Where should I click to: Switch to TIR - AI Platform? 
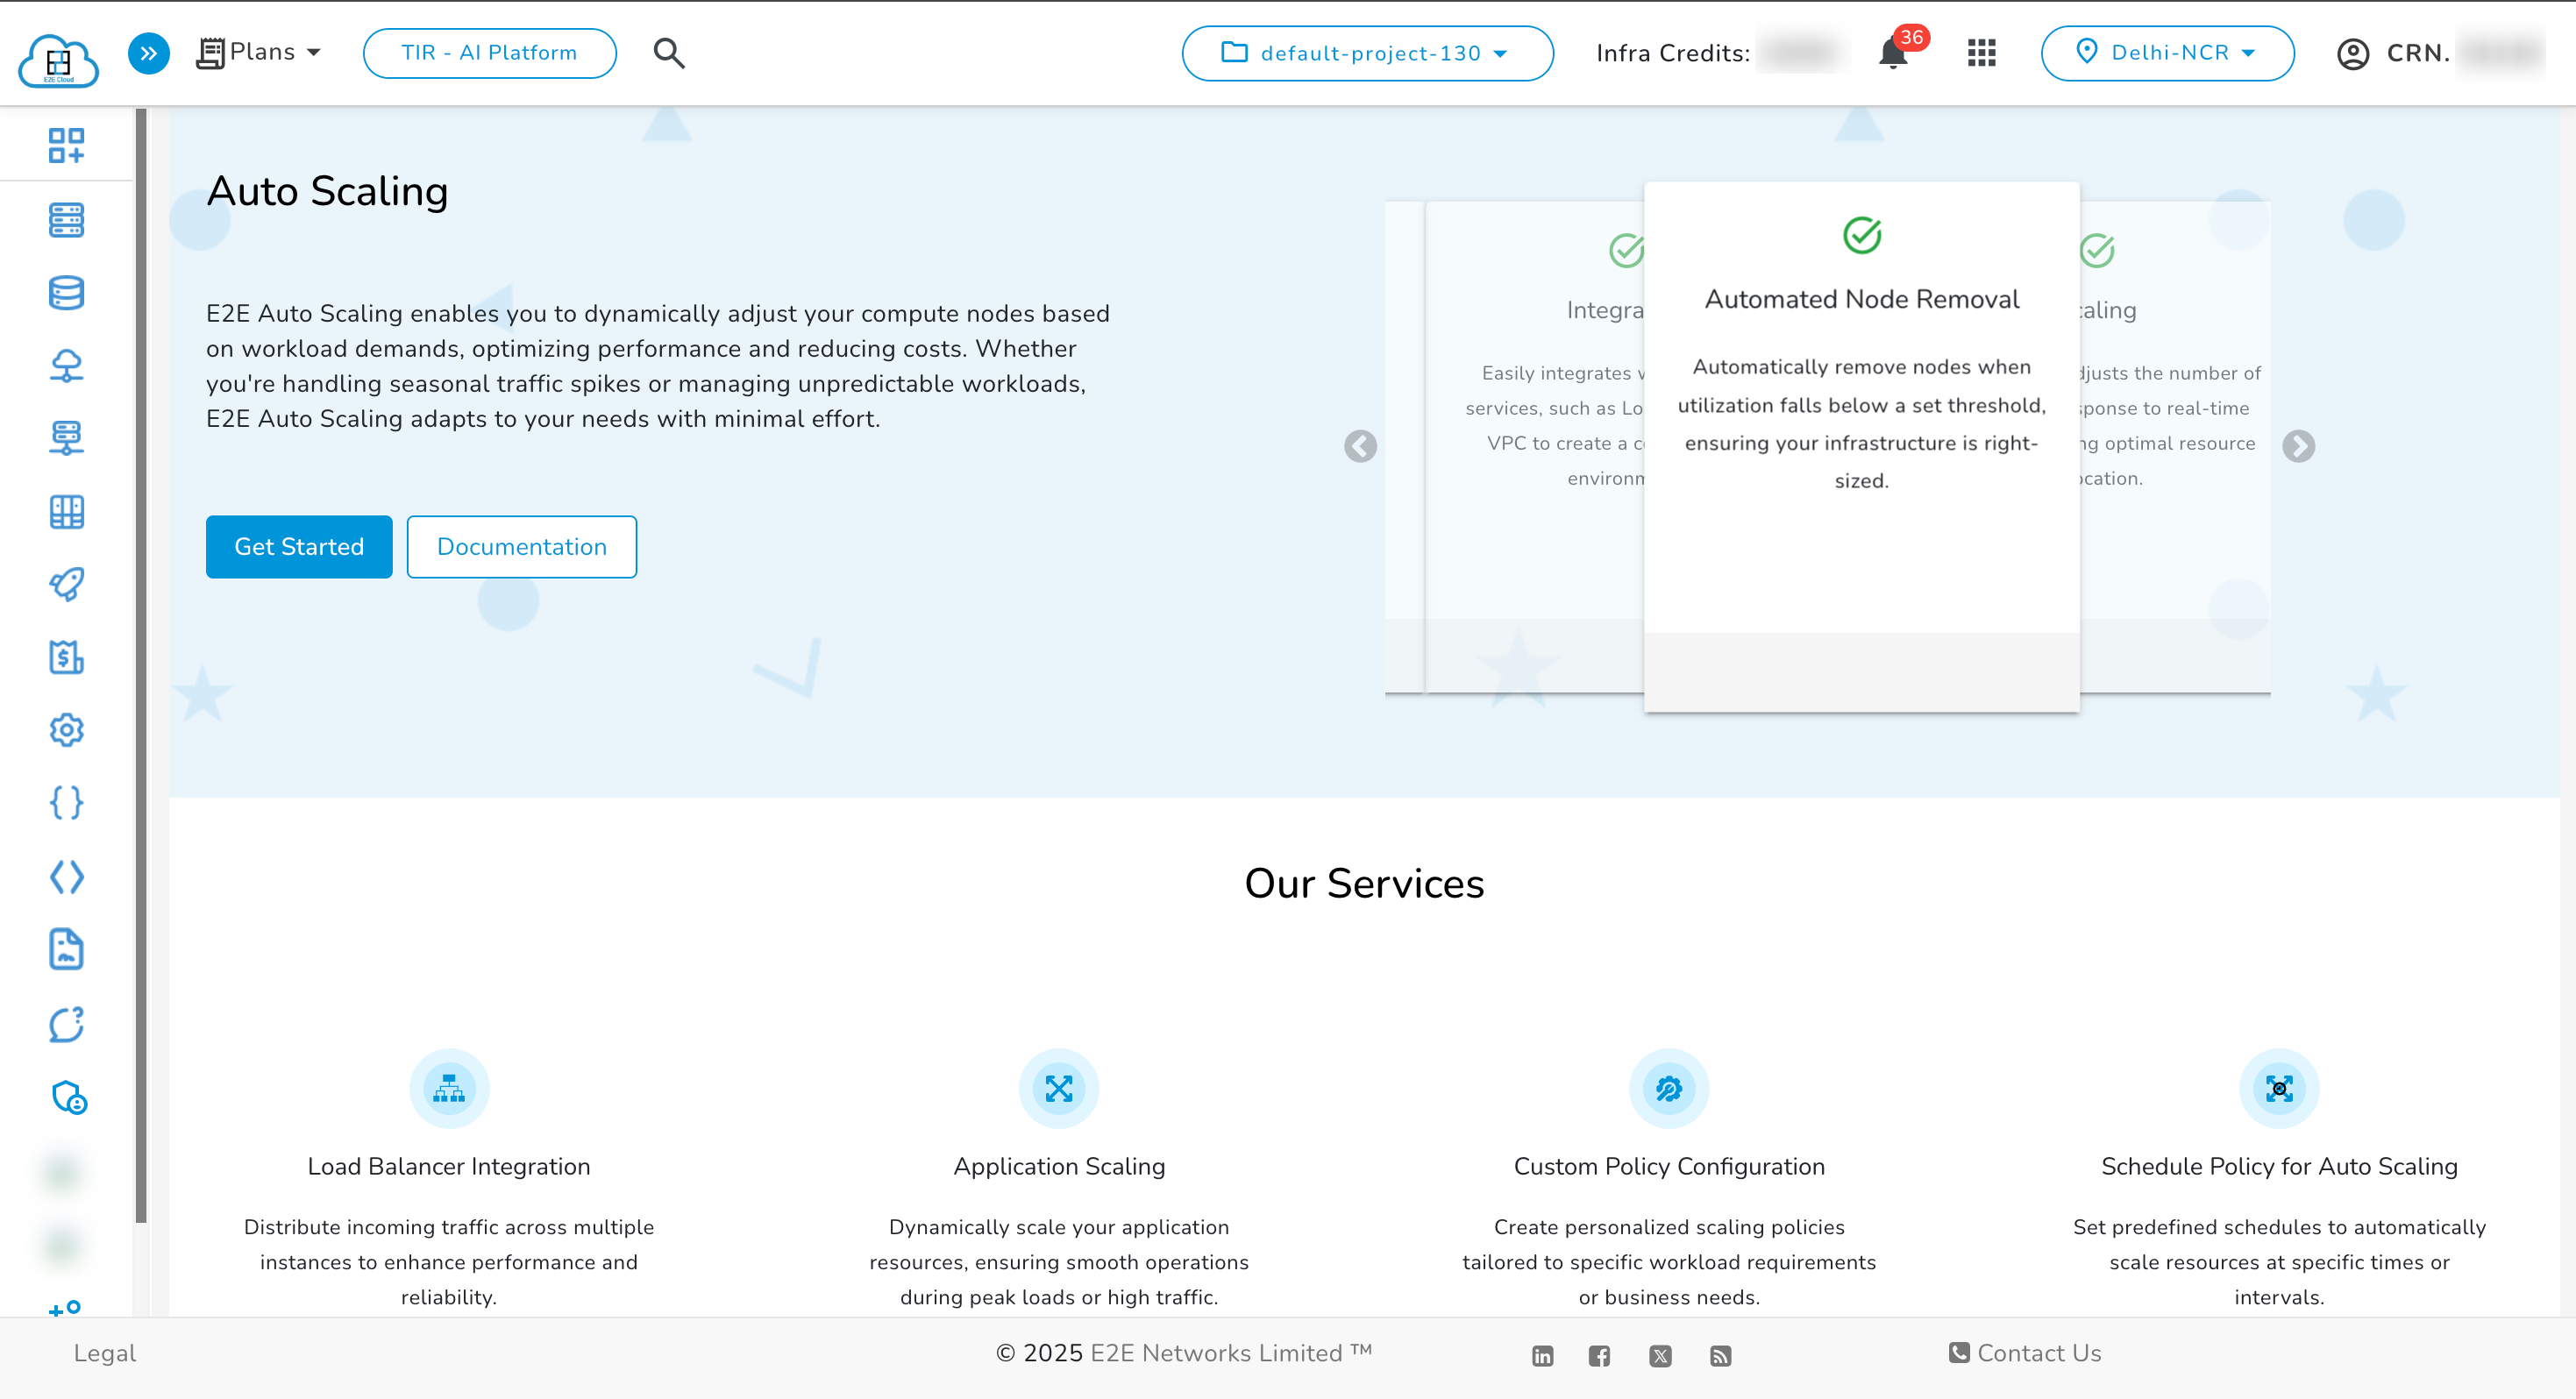(489, 53)
